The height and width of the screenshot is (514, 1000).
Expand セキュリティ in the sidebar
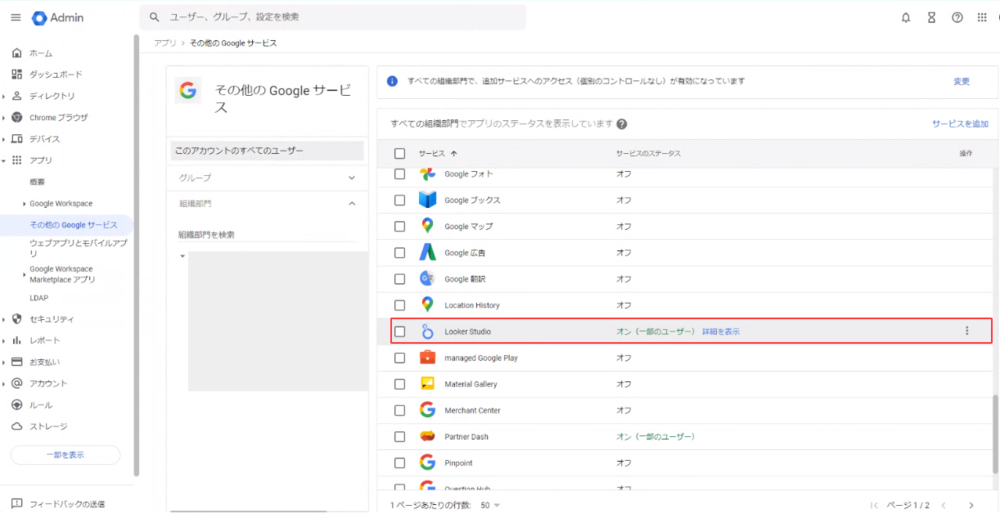point(4,319)
